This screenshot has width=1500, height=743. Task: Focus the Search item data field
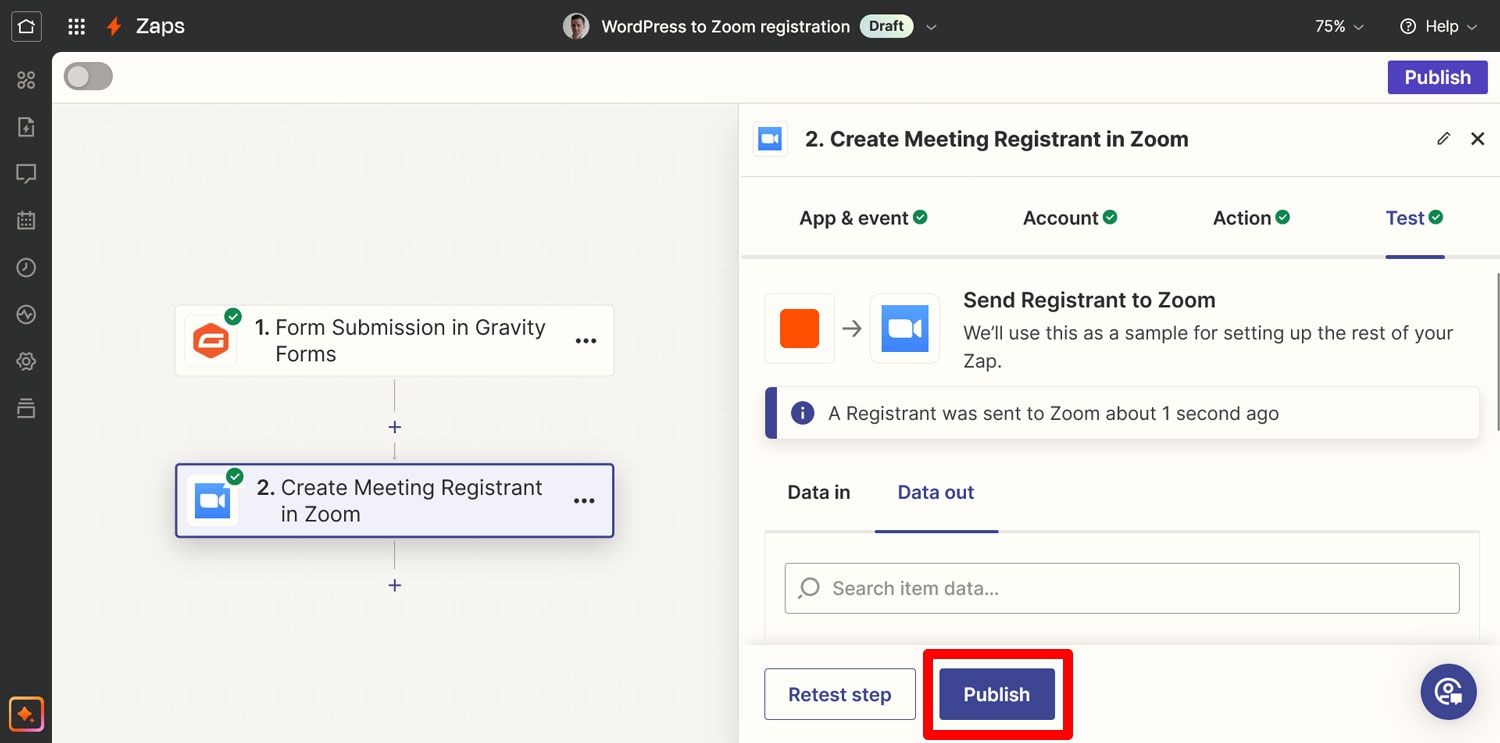[x=1122, y=588]
